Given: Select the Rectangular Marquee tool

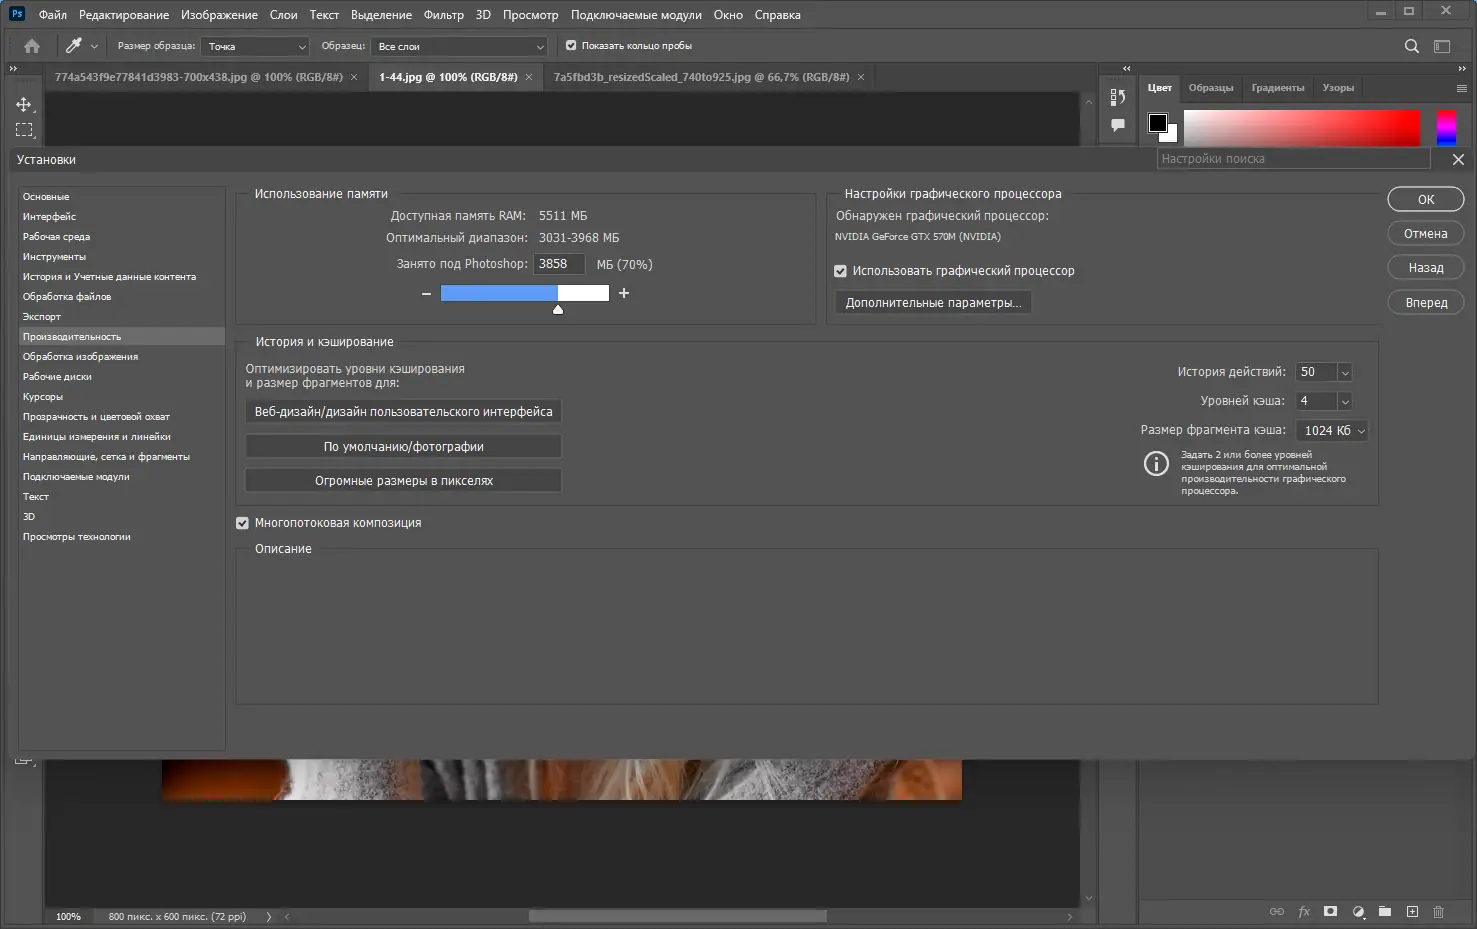Looking at the screenshot, I should [x=24, y=129].
